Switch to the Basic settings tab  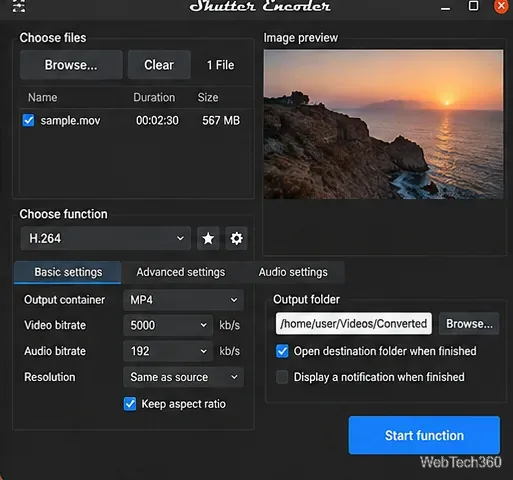click(68, 272)
